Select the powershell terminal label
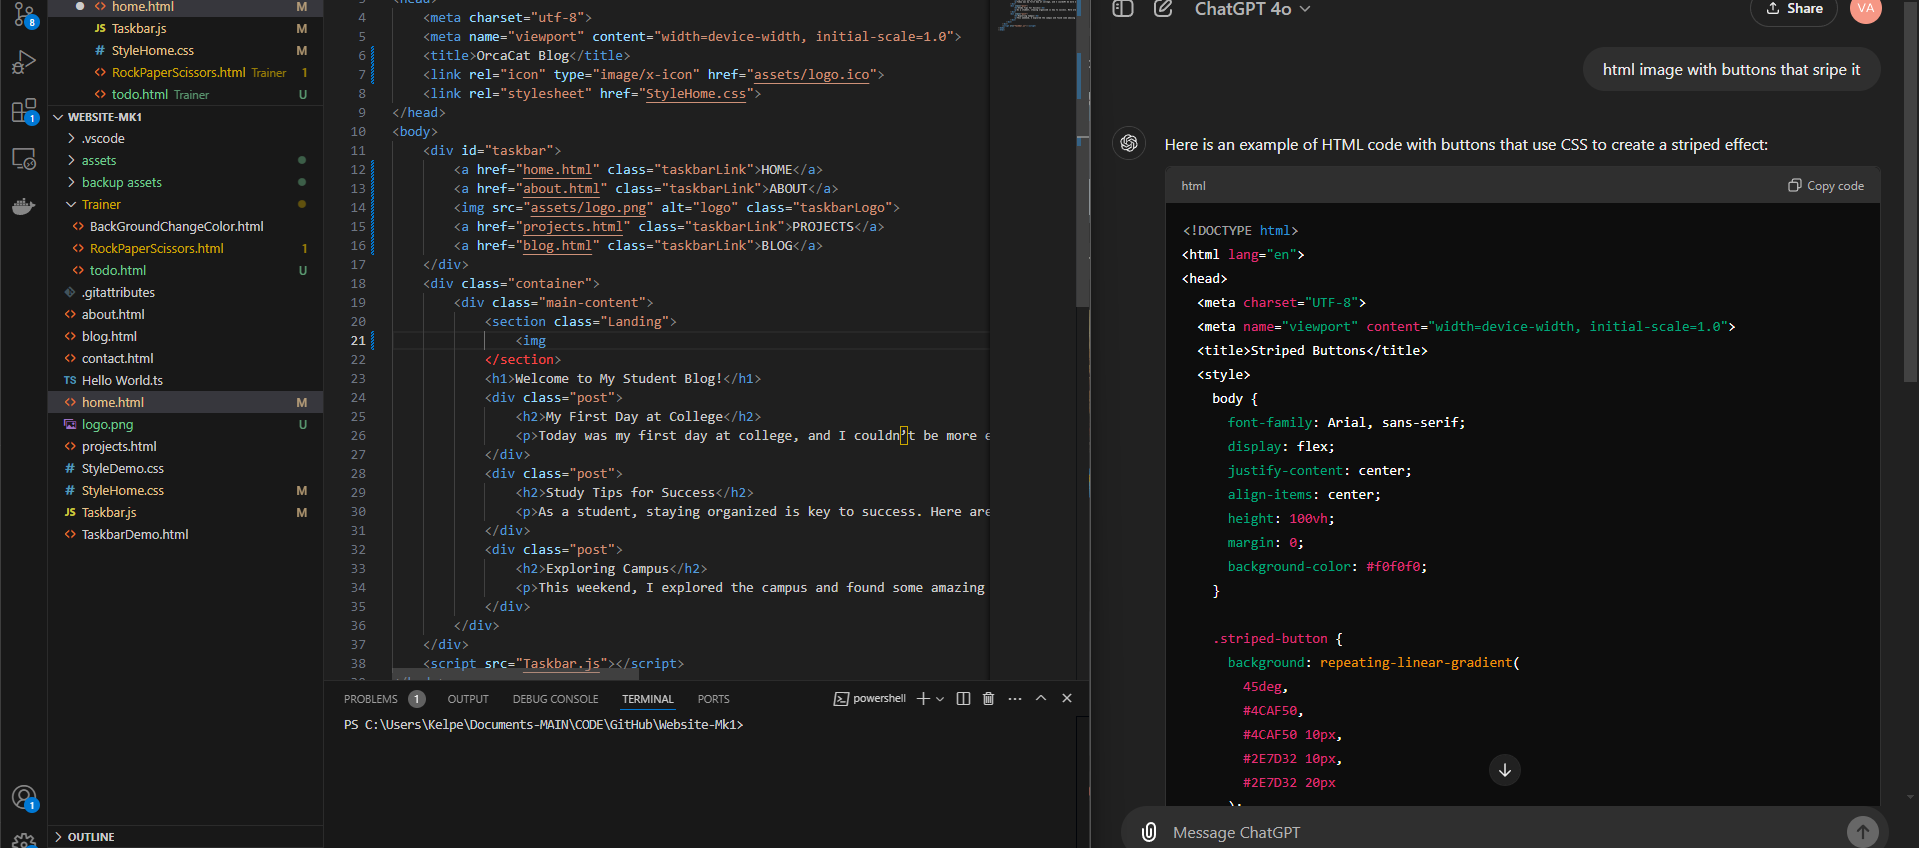The width and height of the screenshot is (1919, 848). pyautogui.click(x=870, y=699)
